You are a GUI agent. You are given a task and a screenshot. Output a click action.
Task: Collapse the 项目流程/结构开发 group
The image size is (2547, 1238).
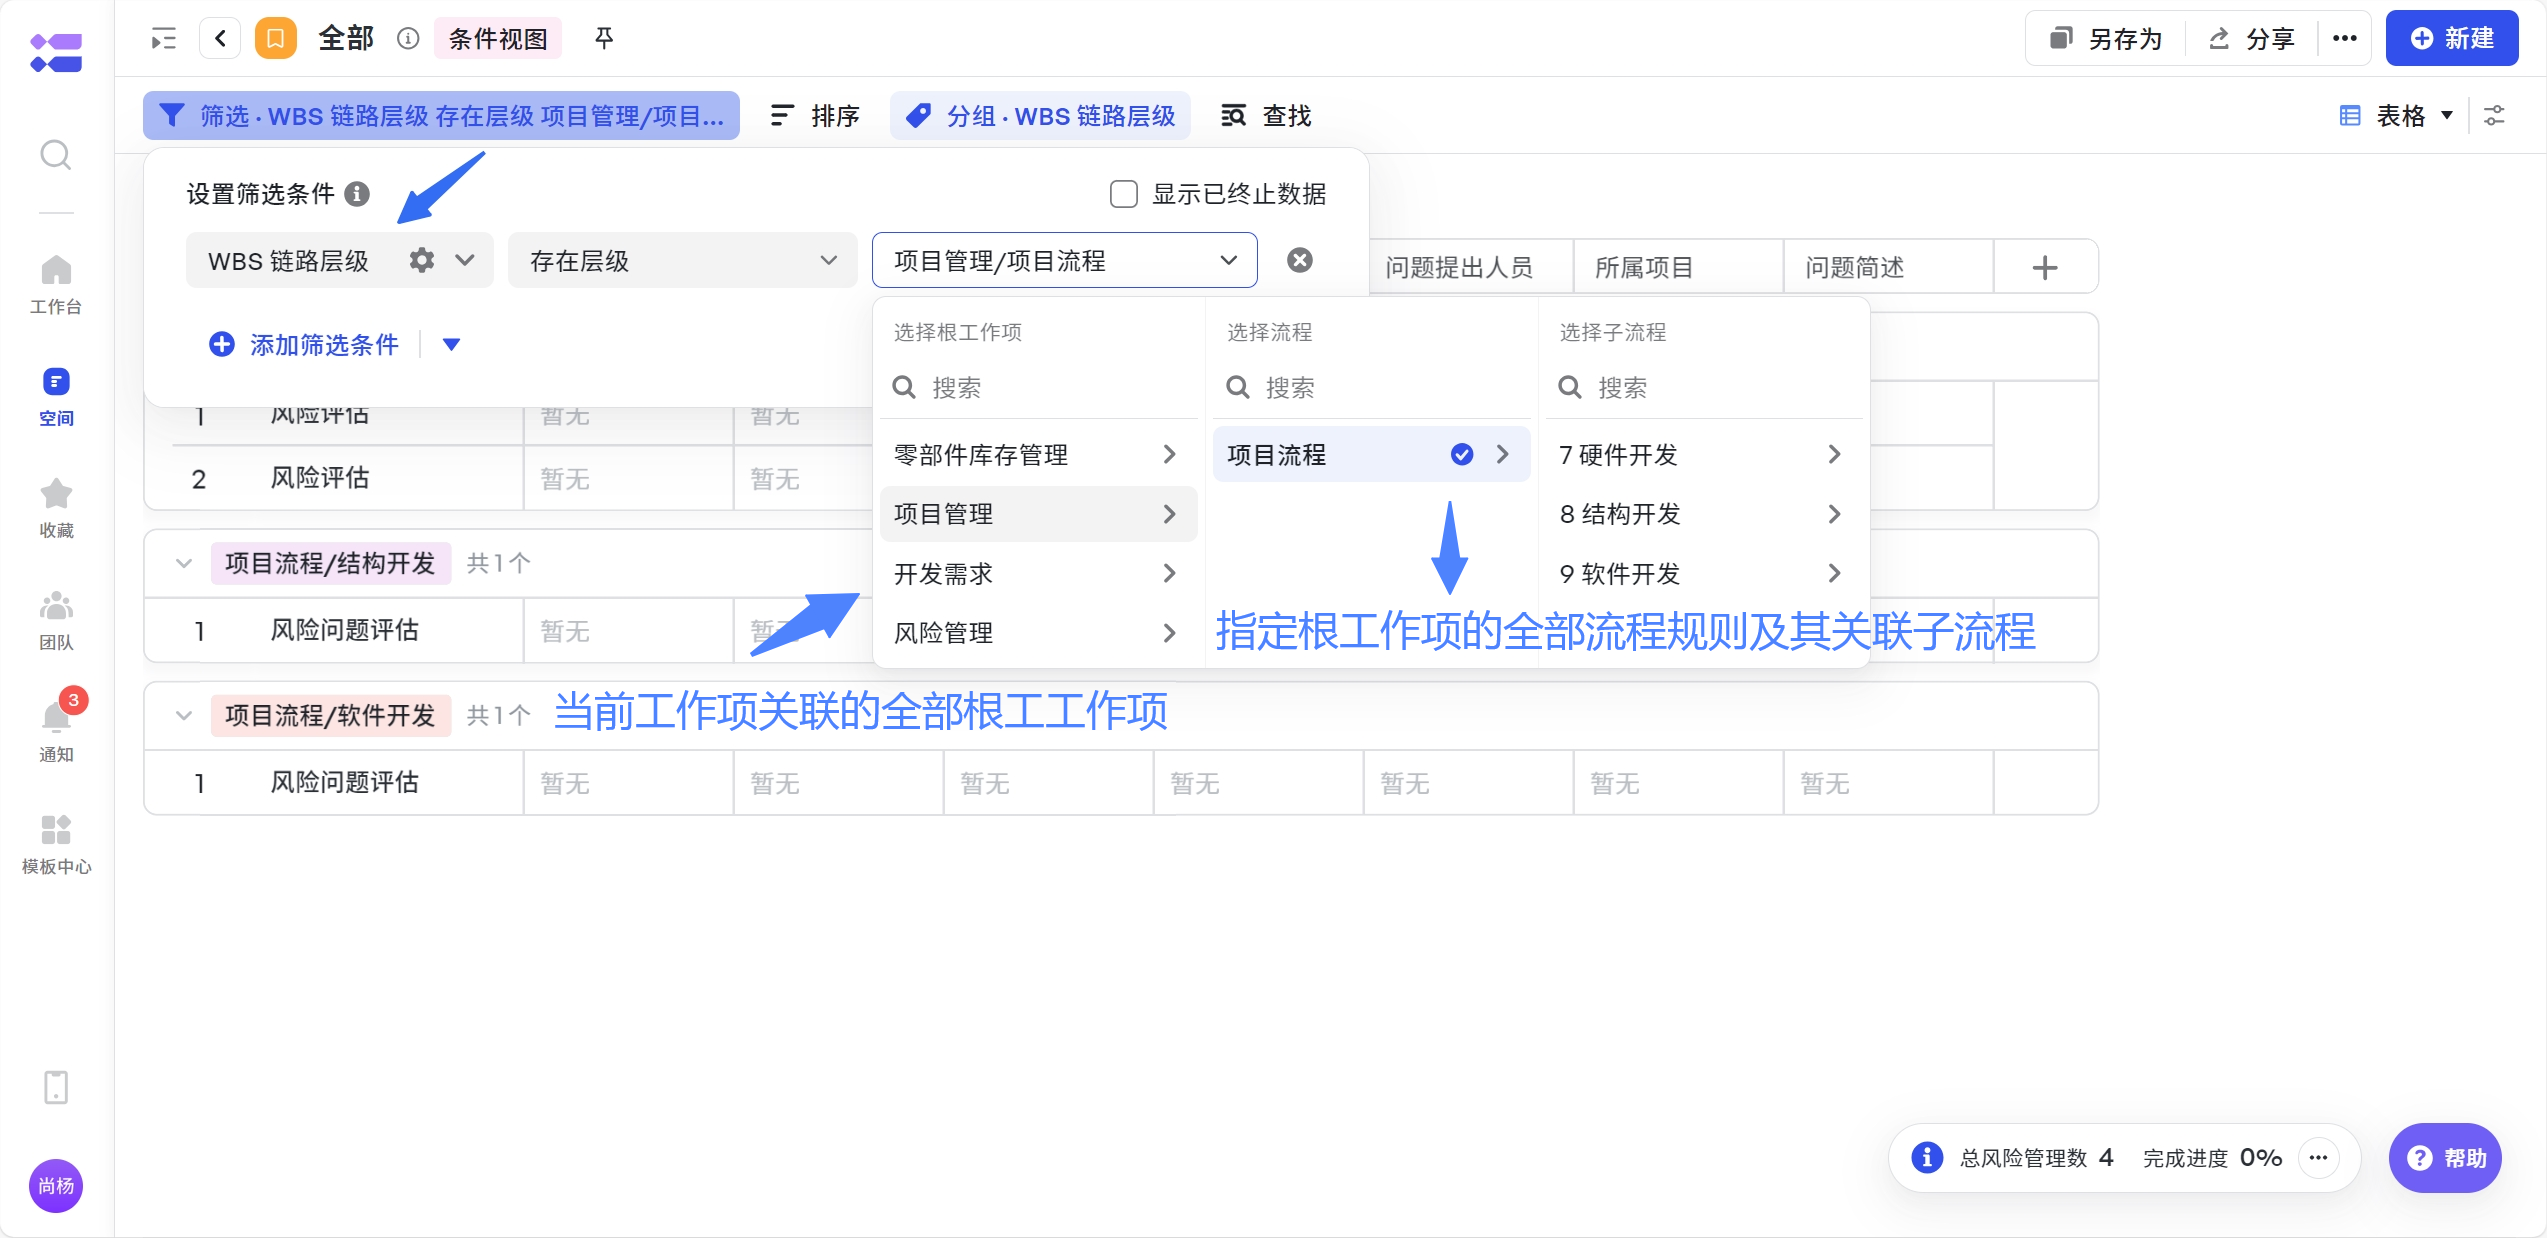pyautogui.click(x=184, y=563)
